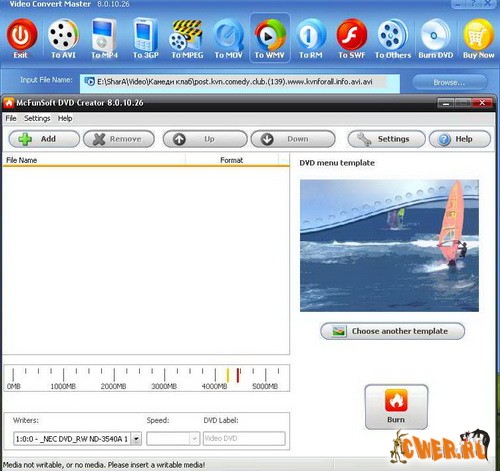
Task: Click the big Burn flame button
Action: (x=396, y=407)
